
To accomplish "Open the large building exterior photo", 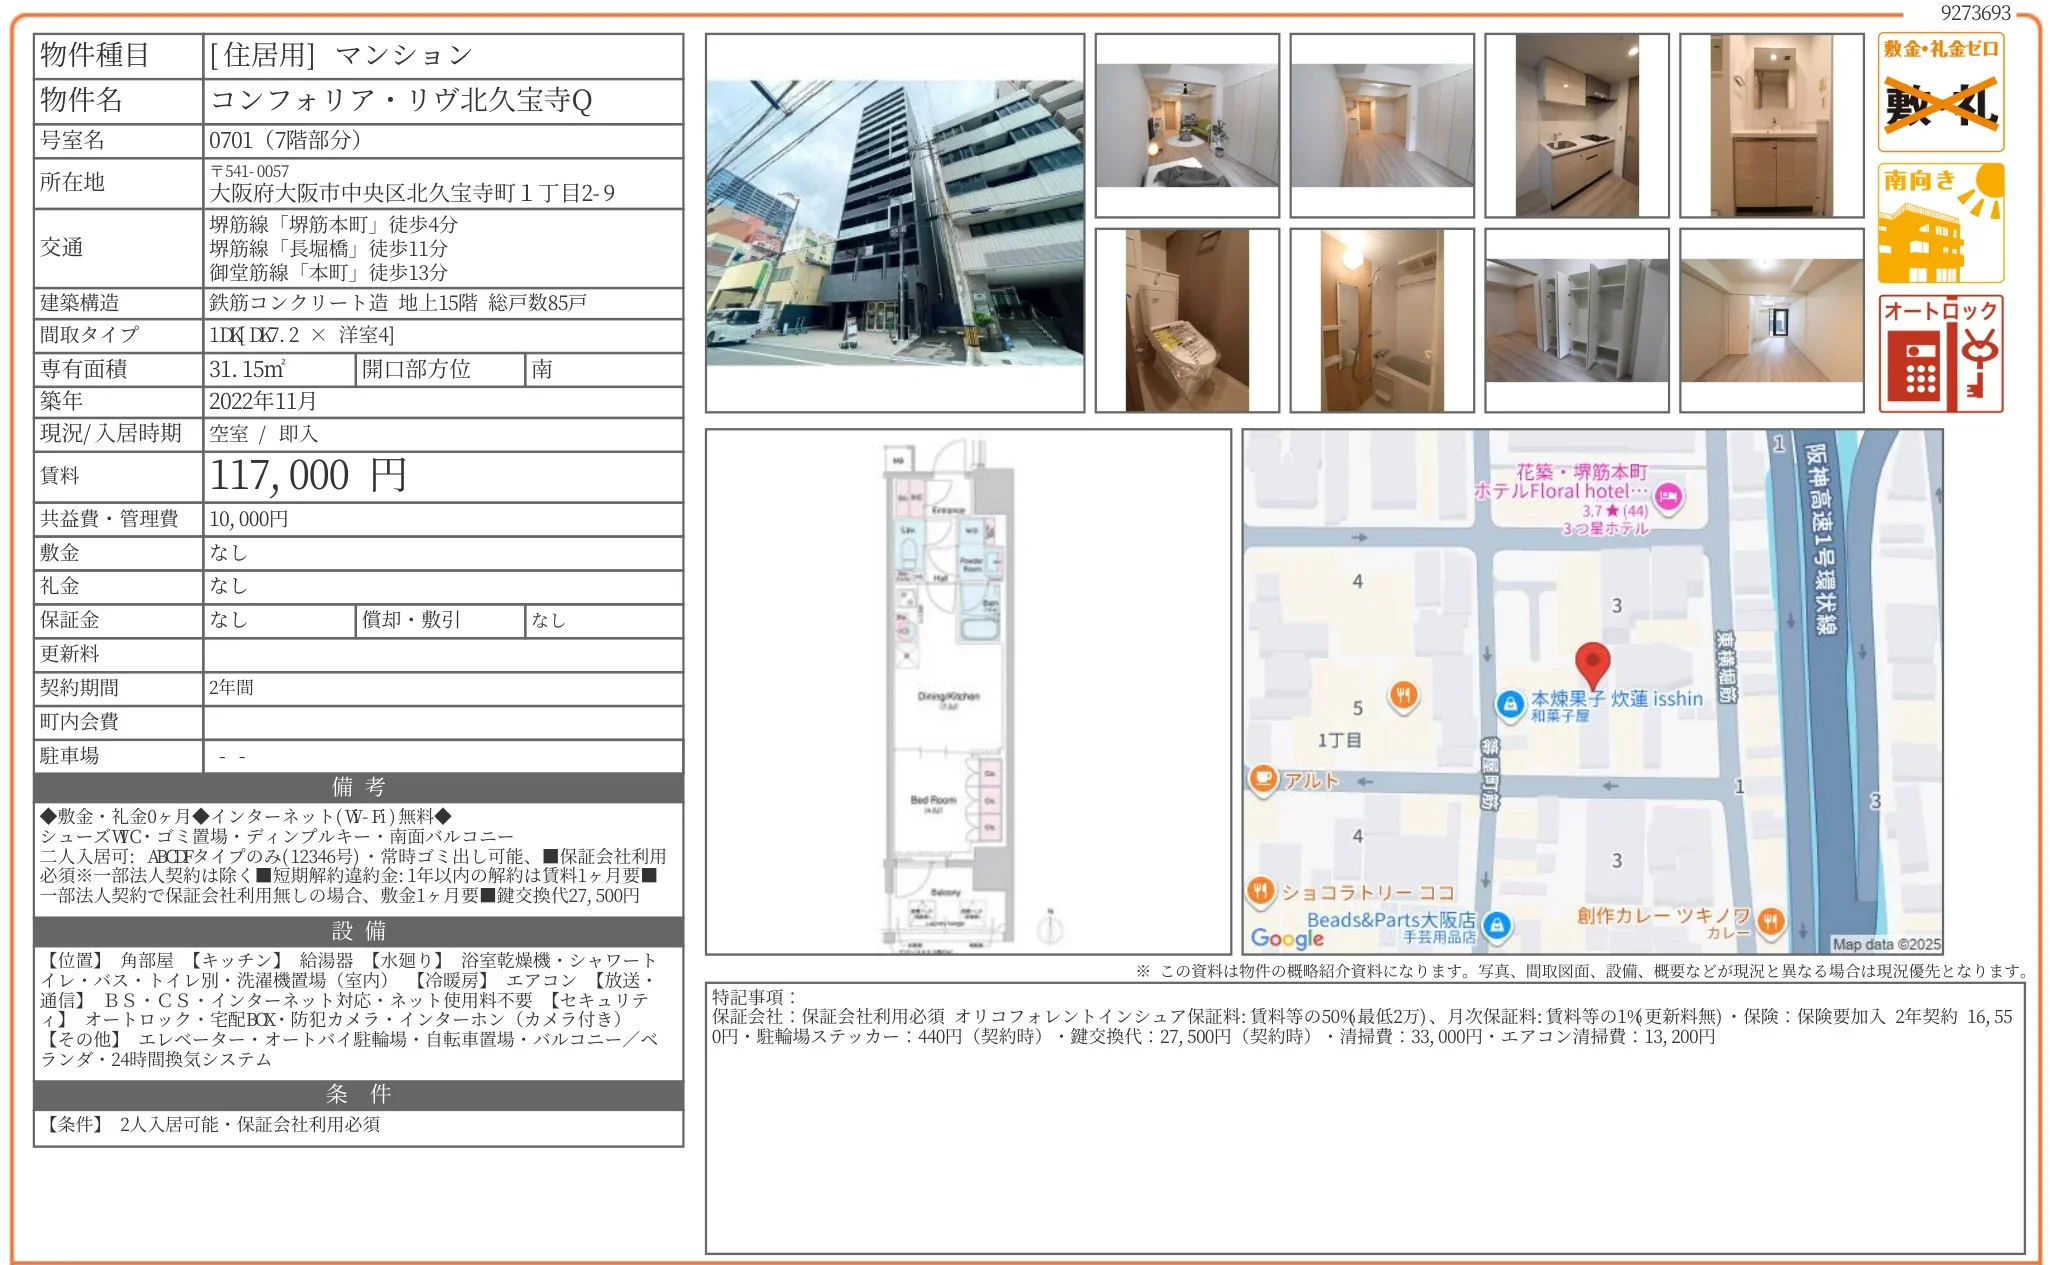I will pos(894,223).
